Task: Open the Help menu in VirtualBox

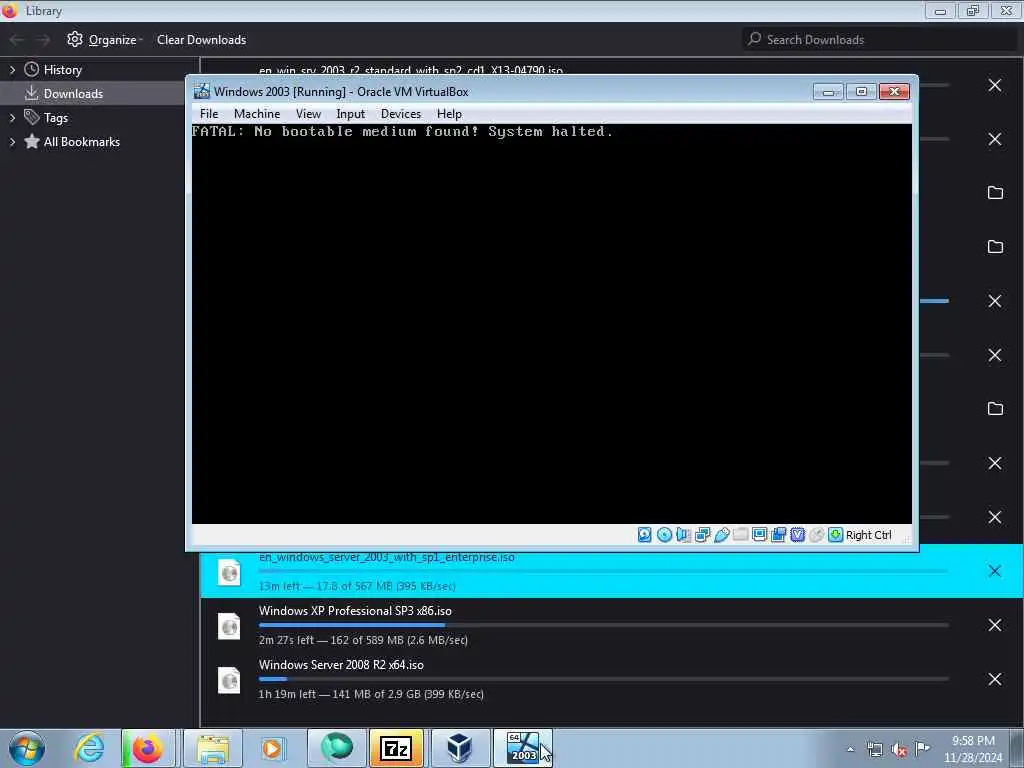Action: 449,114
